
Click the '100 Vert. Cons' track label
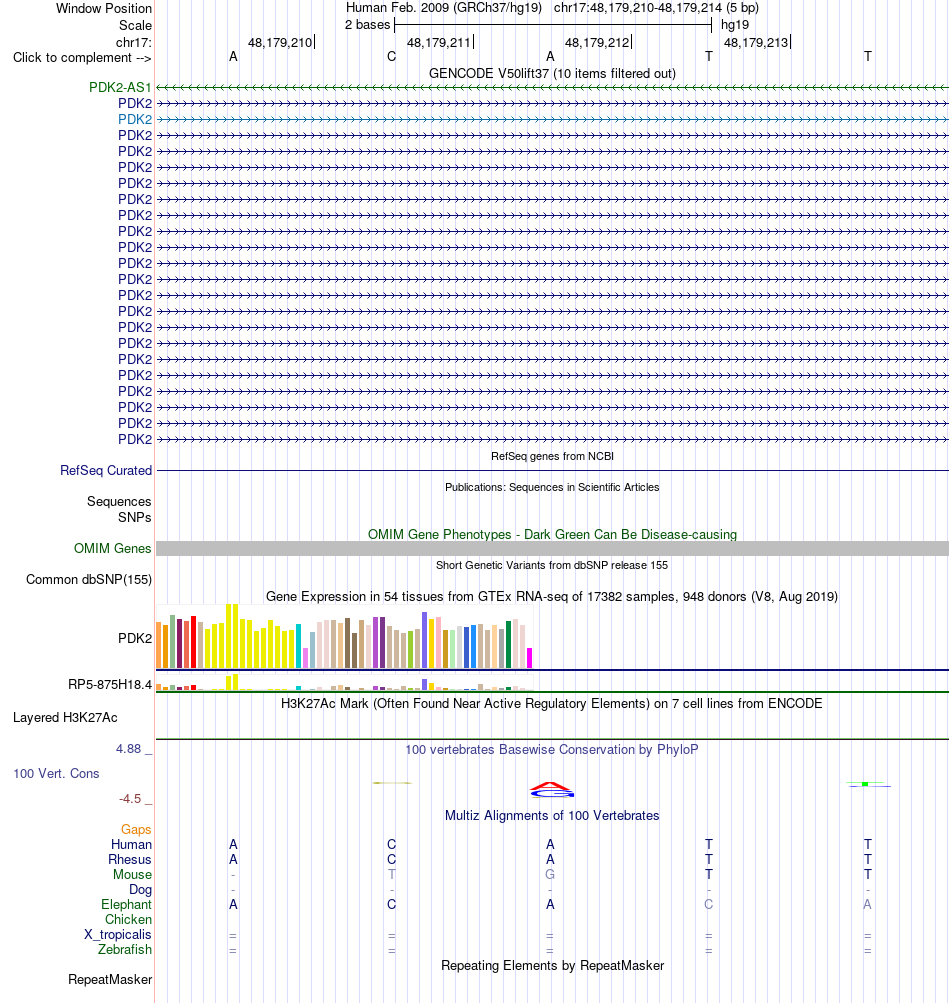(x=56, y=773)
